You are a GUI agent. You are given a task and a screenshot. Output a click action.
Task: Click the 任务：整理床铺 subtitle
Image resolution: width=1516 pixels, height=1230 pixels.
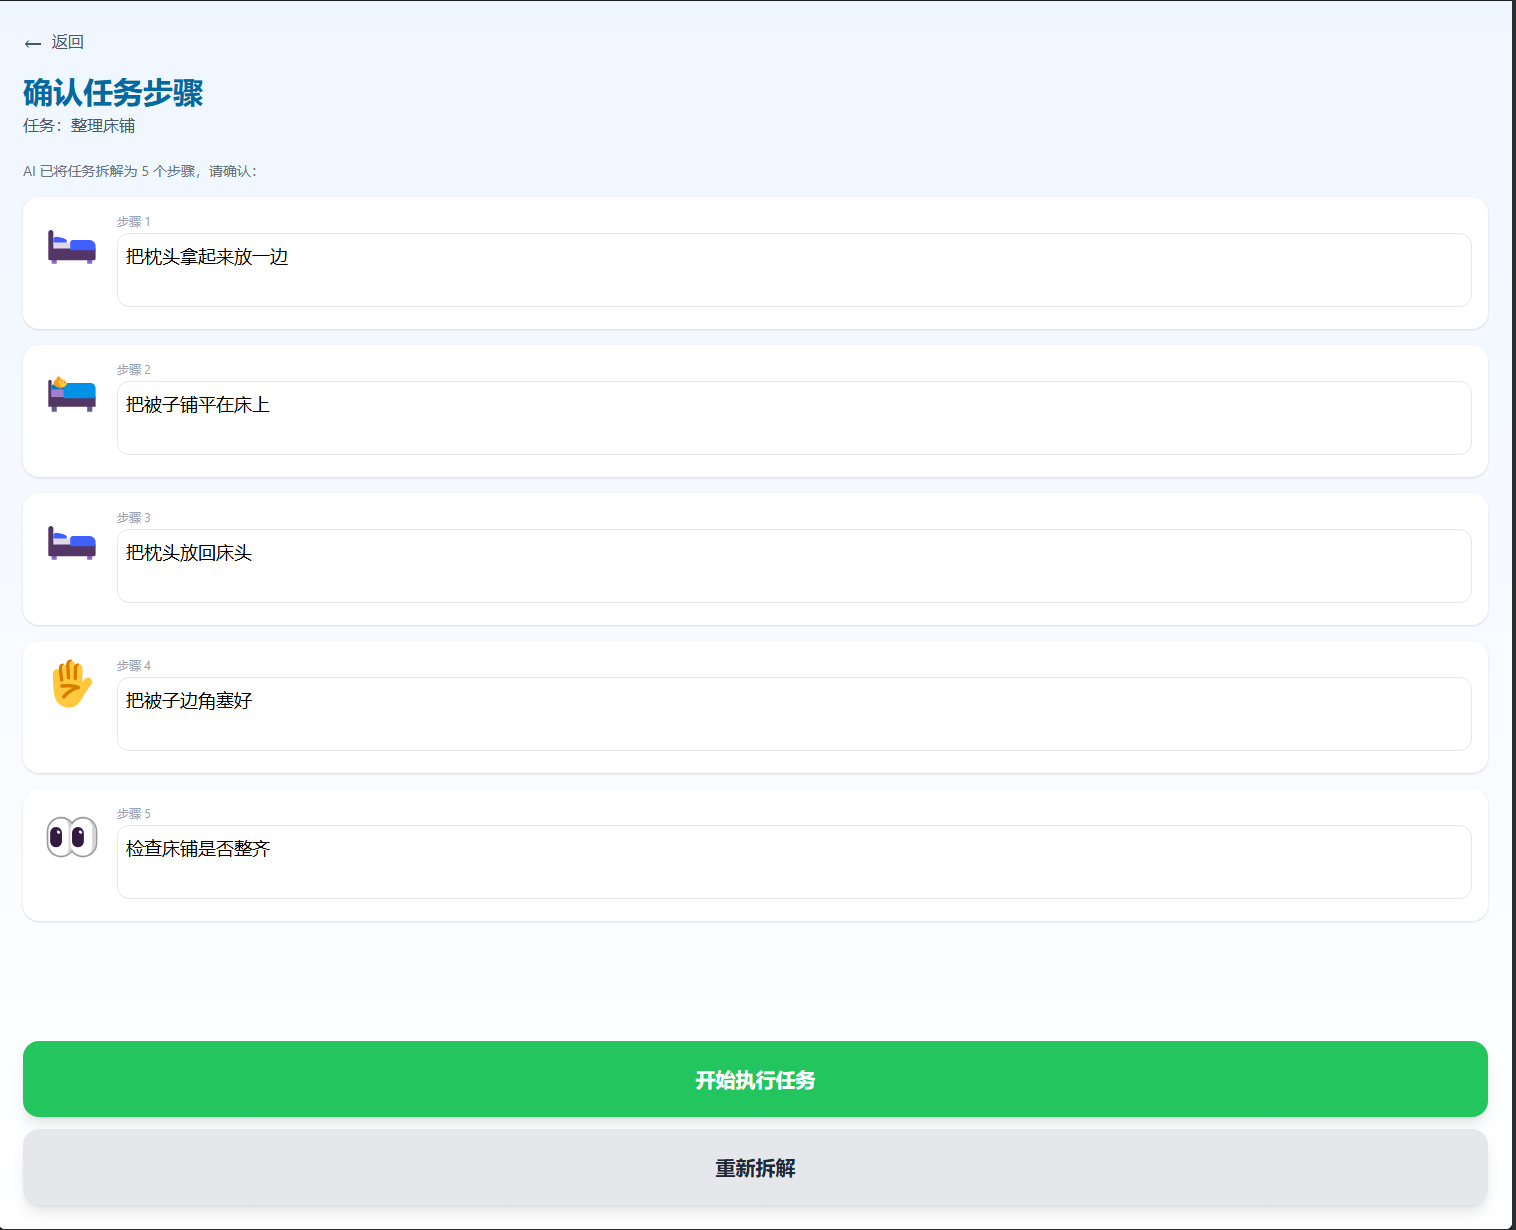coord(79,126)
